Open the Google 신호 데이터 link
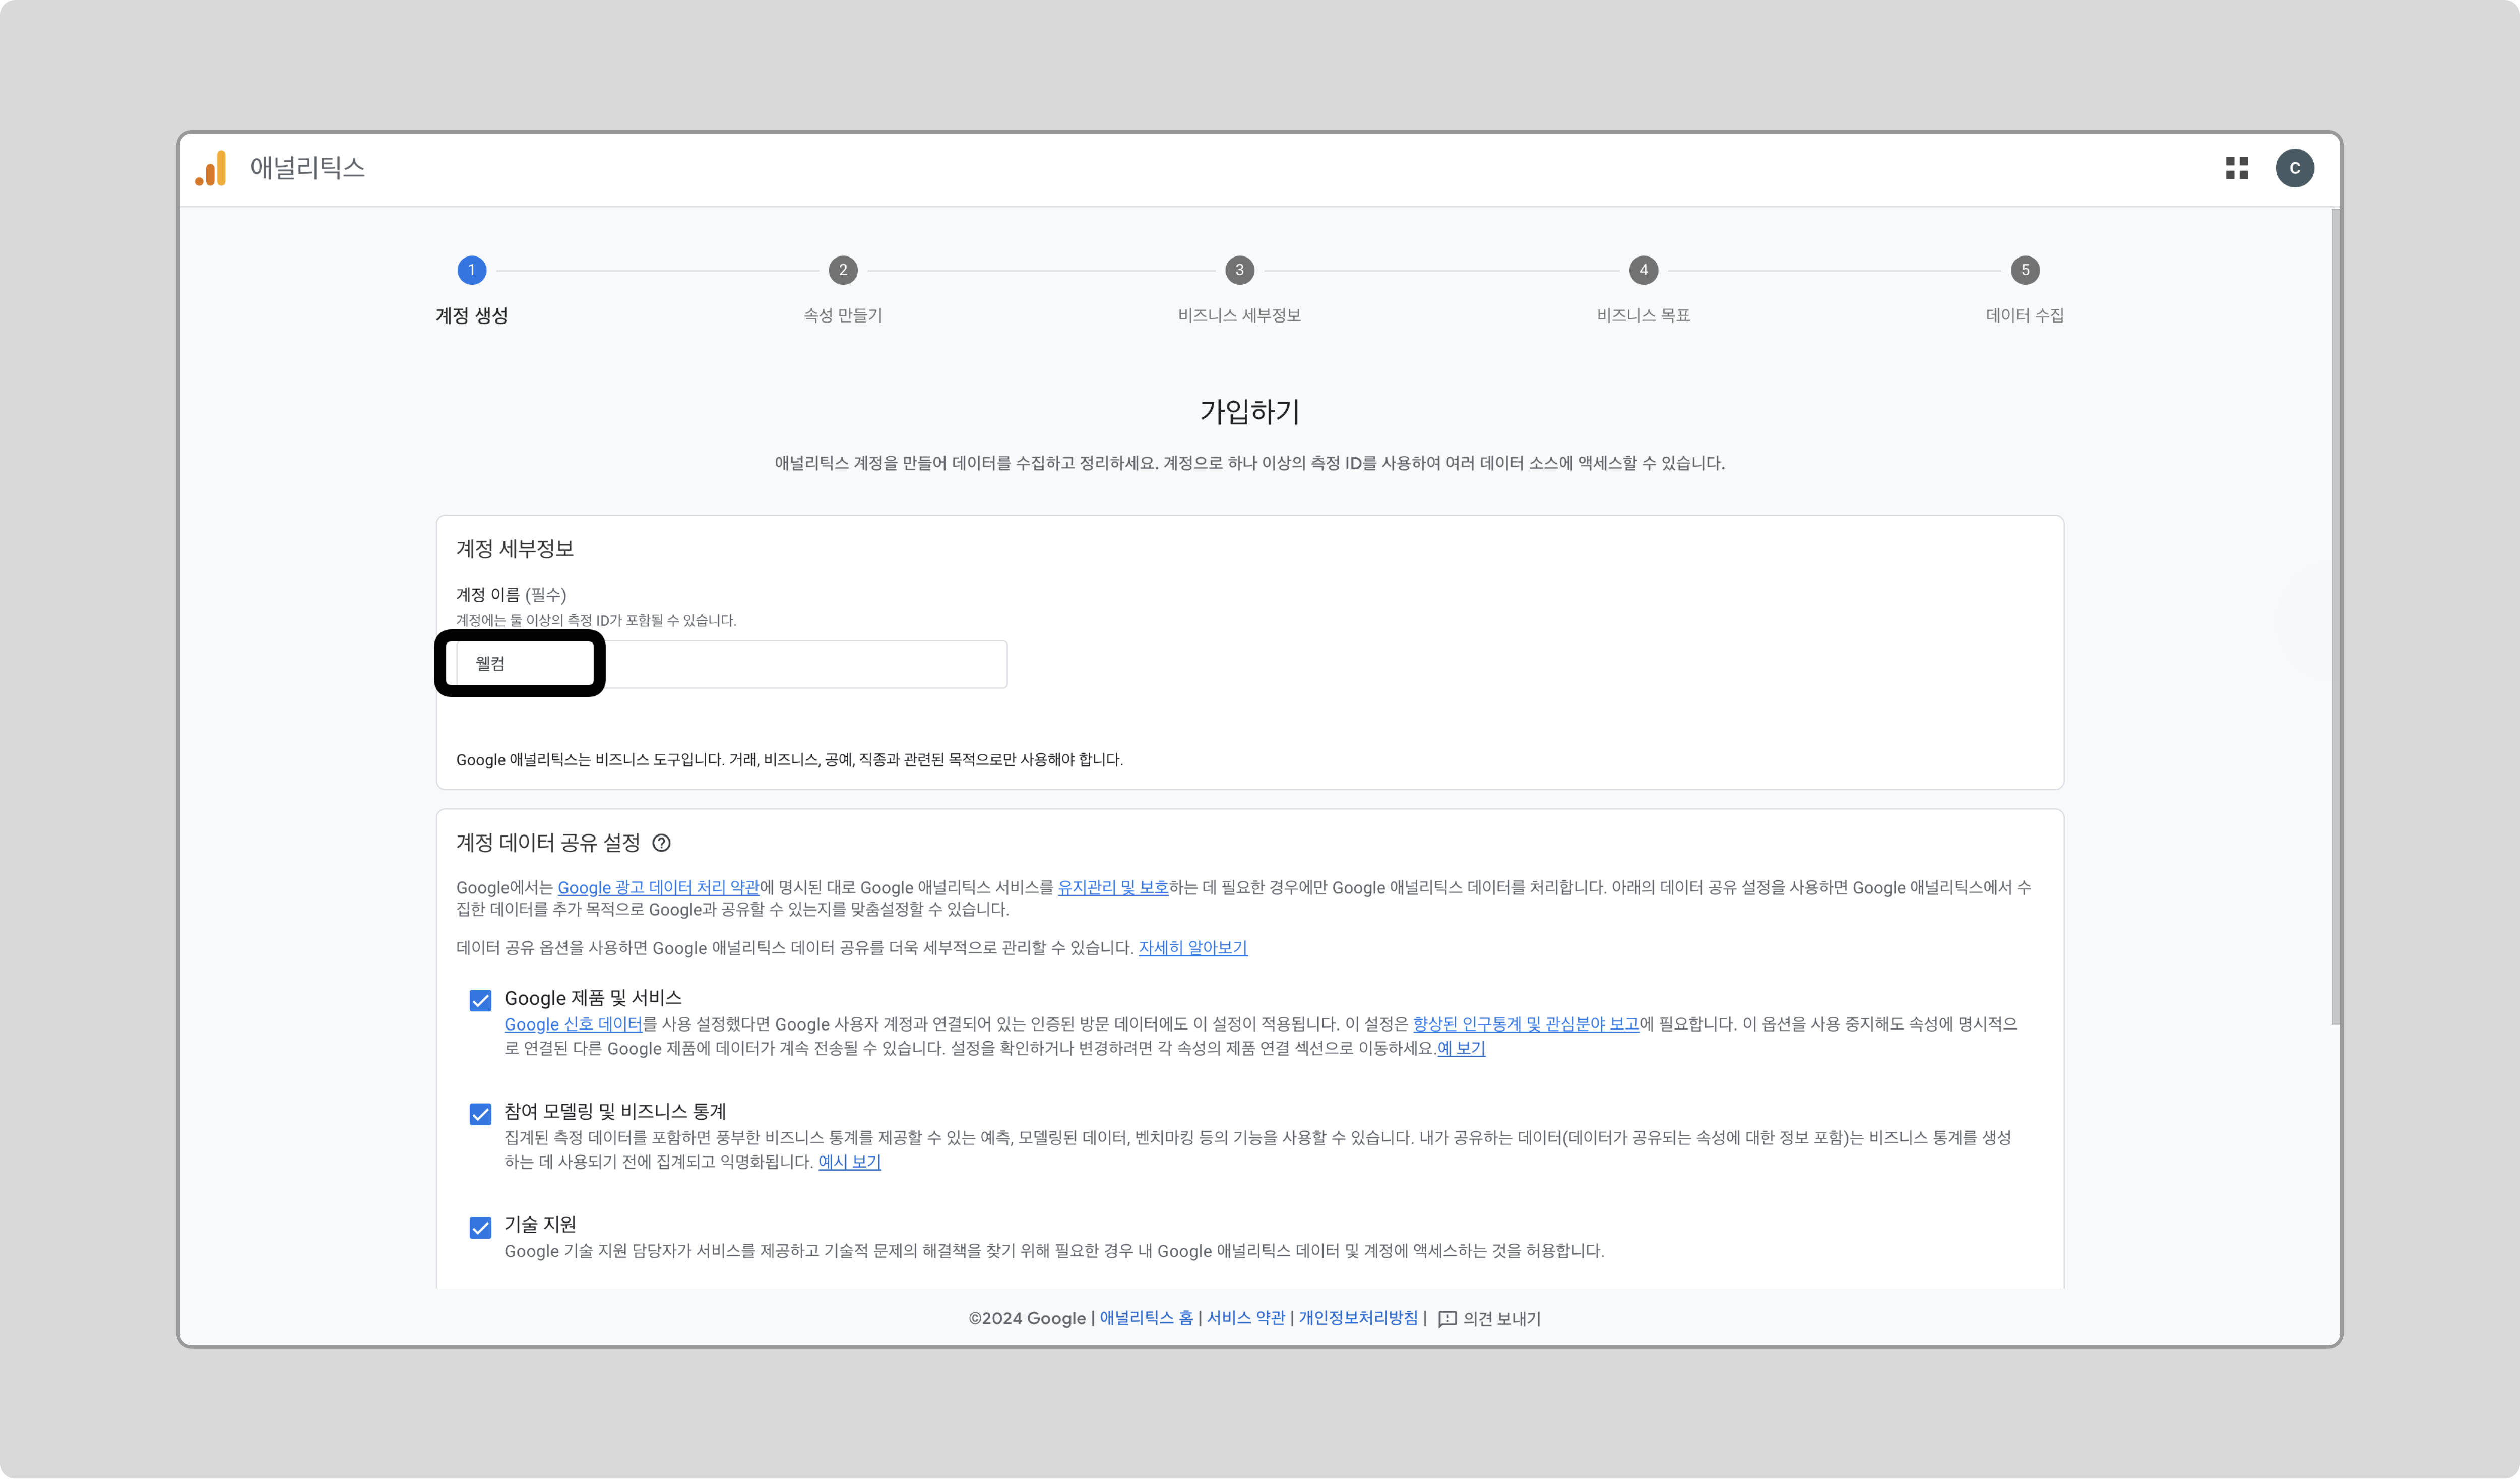The width and height of the screenshot is (2520, 1479). [573, 1024]
